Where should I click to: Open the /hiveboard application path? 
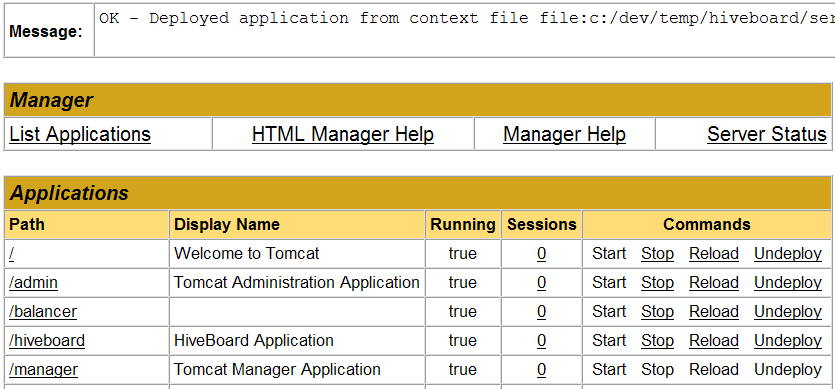coord(47,340)
